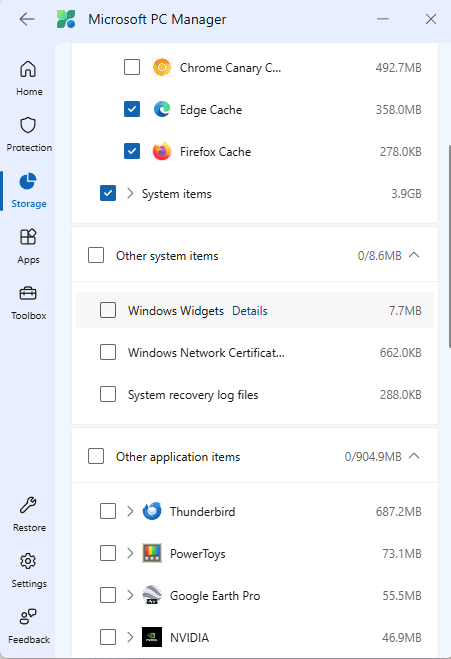Viewport: 451px width, 659px height.
Task: Open the Settings gear icon
Action: 28,561
